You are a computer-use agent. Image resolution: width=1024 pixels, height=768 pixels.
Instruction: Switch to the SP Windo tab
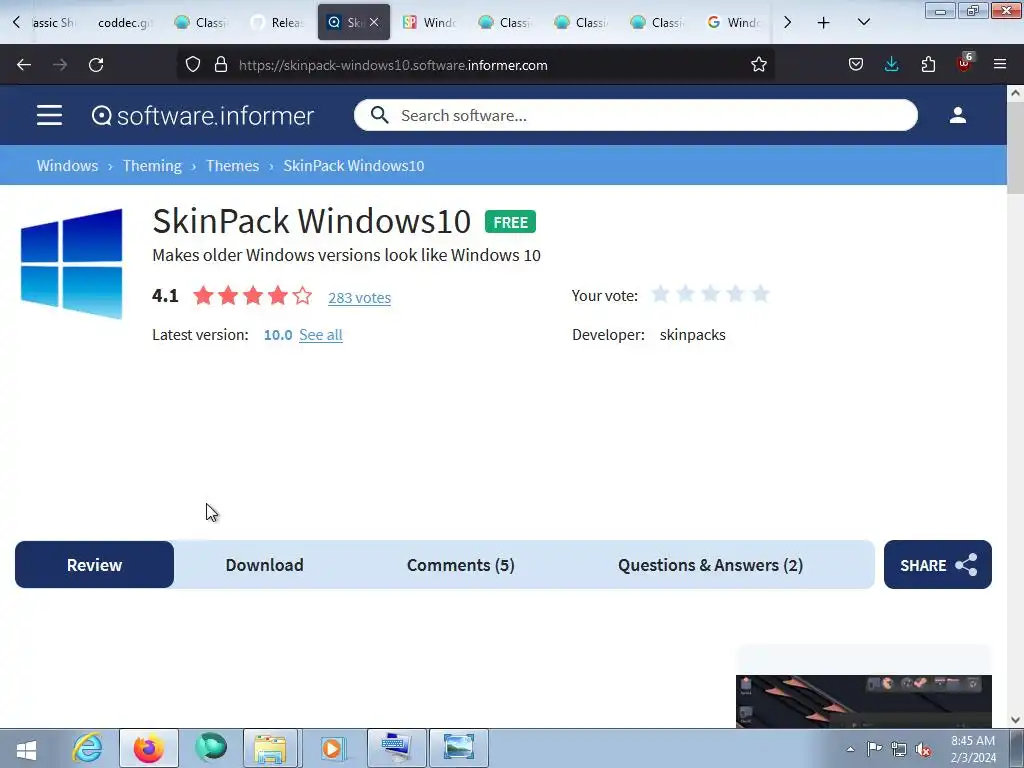point(429,23)
